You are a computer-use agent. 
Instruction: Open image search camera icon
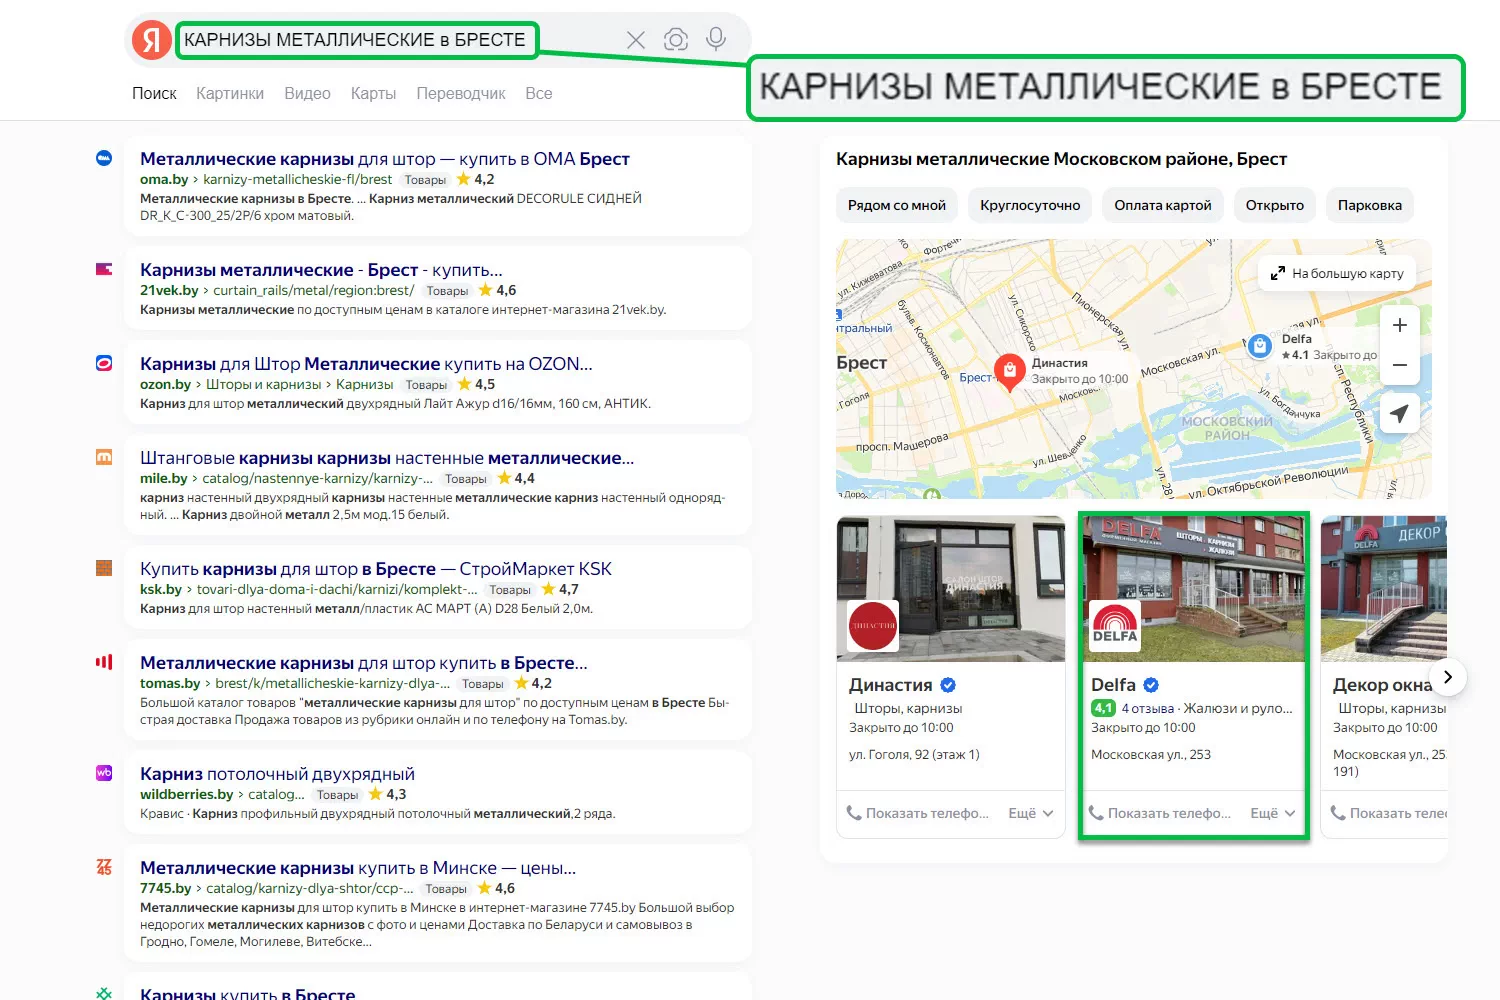click(x=676, y=40)
